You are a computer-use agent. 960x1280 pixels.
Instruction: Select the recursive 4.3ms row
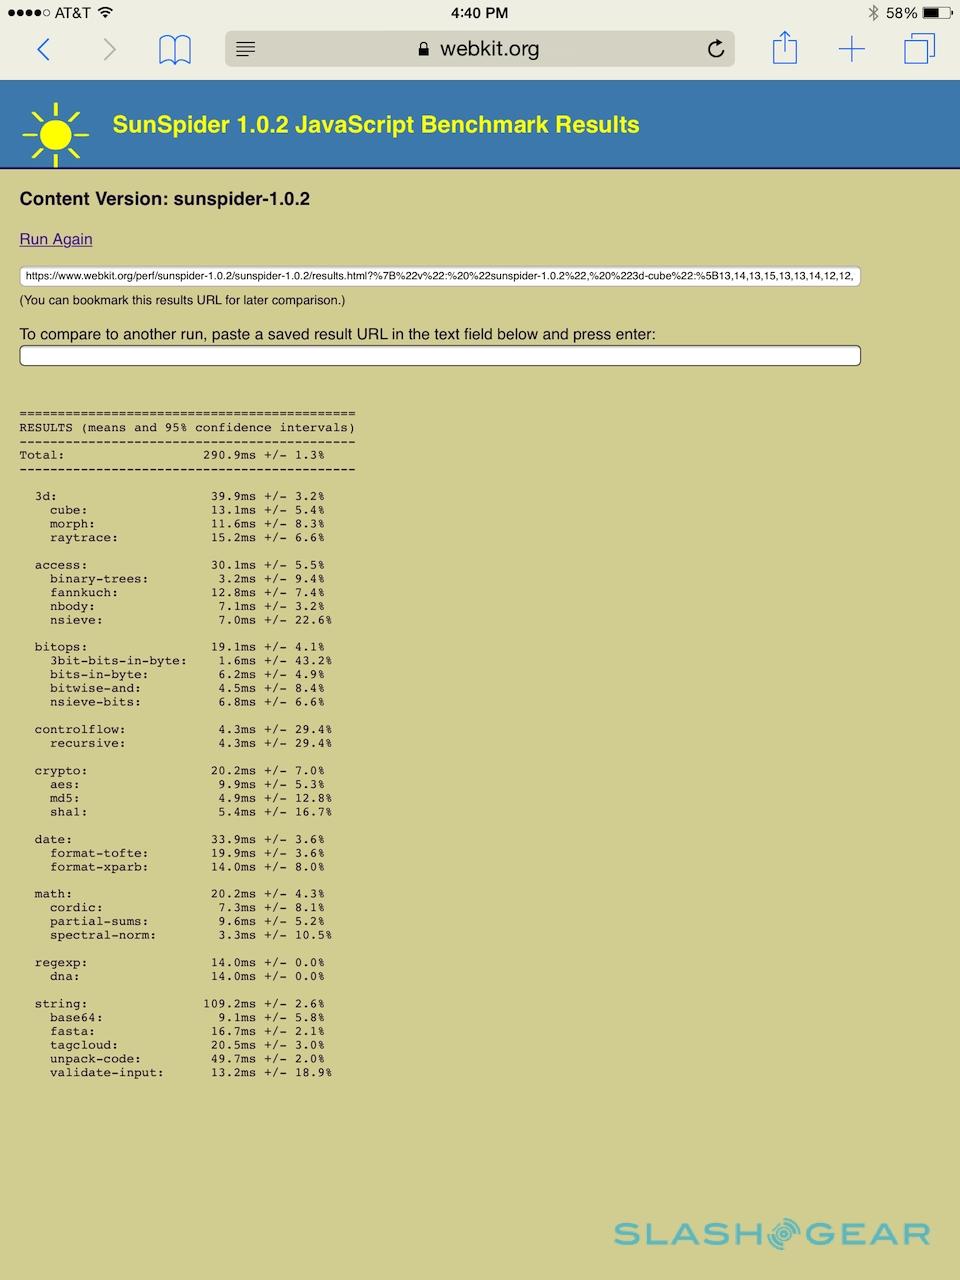pos(191,744)
